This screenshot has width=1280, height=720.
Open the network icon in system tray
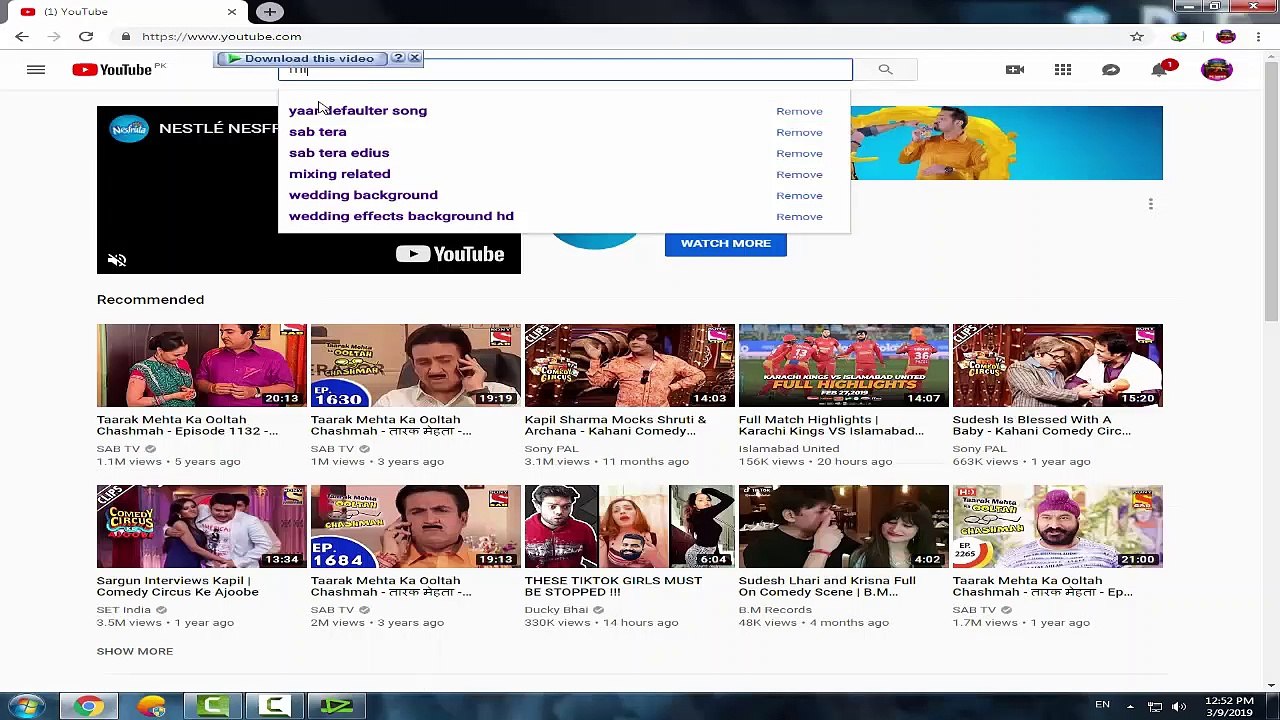point(1155,707)
